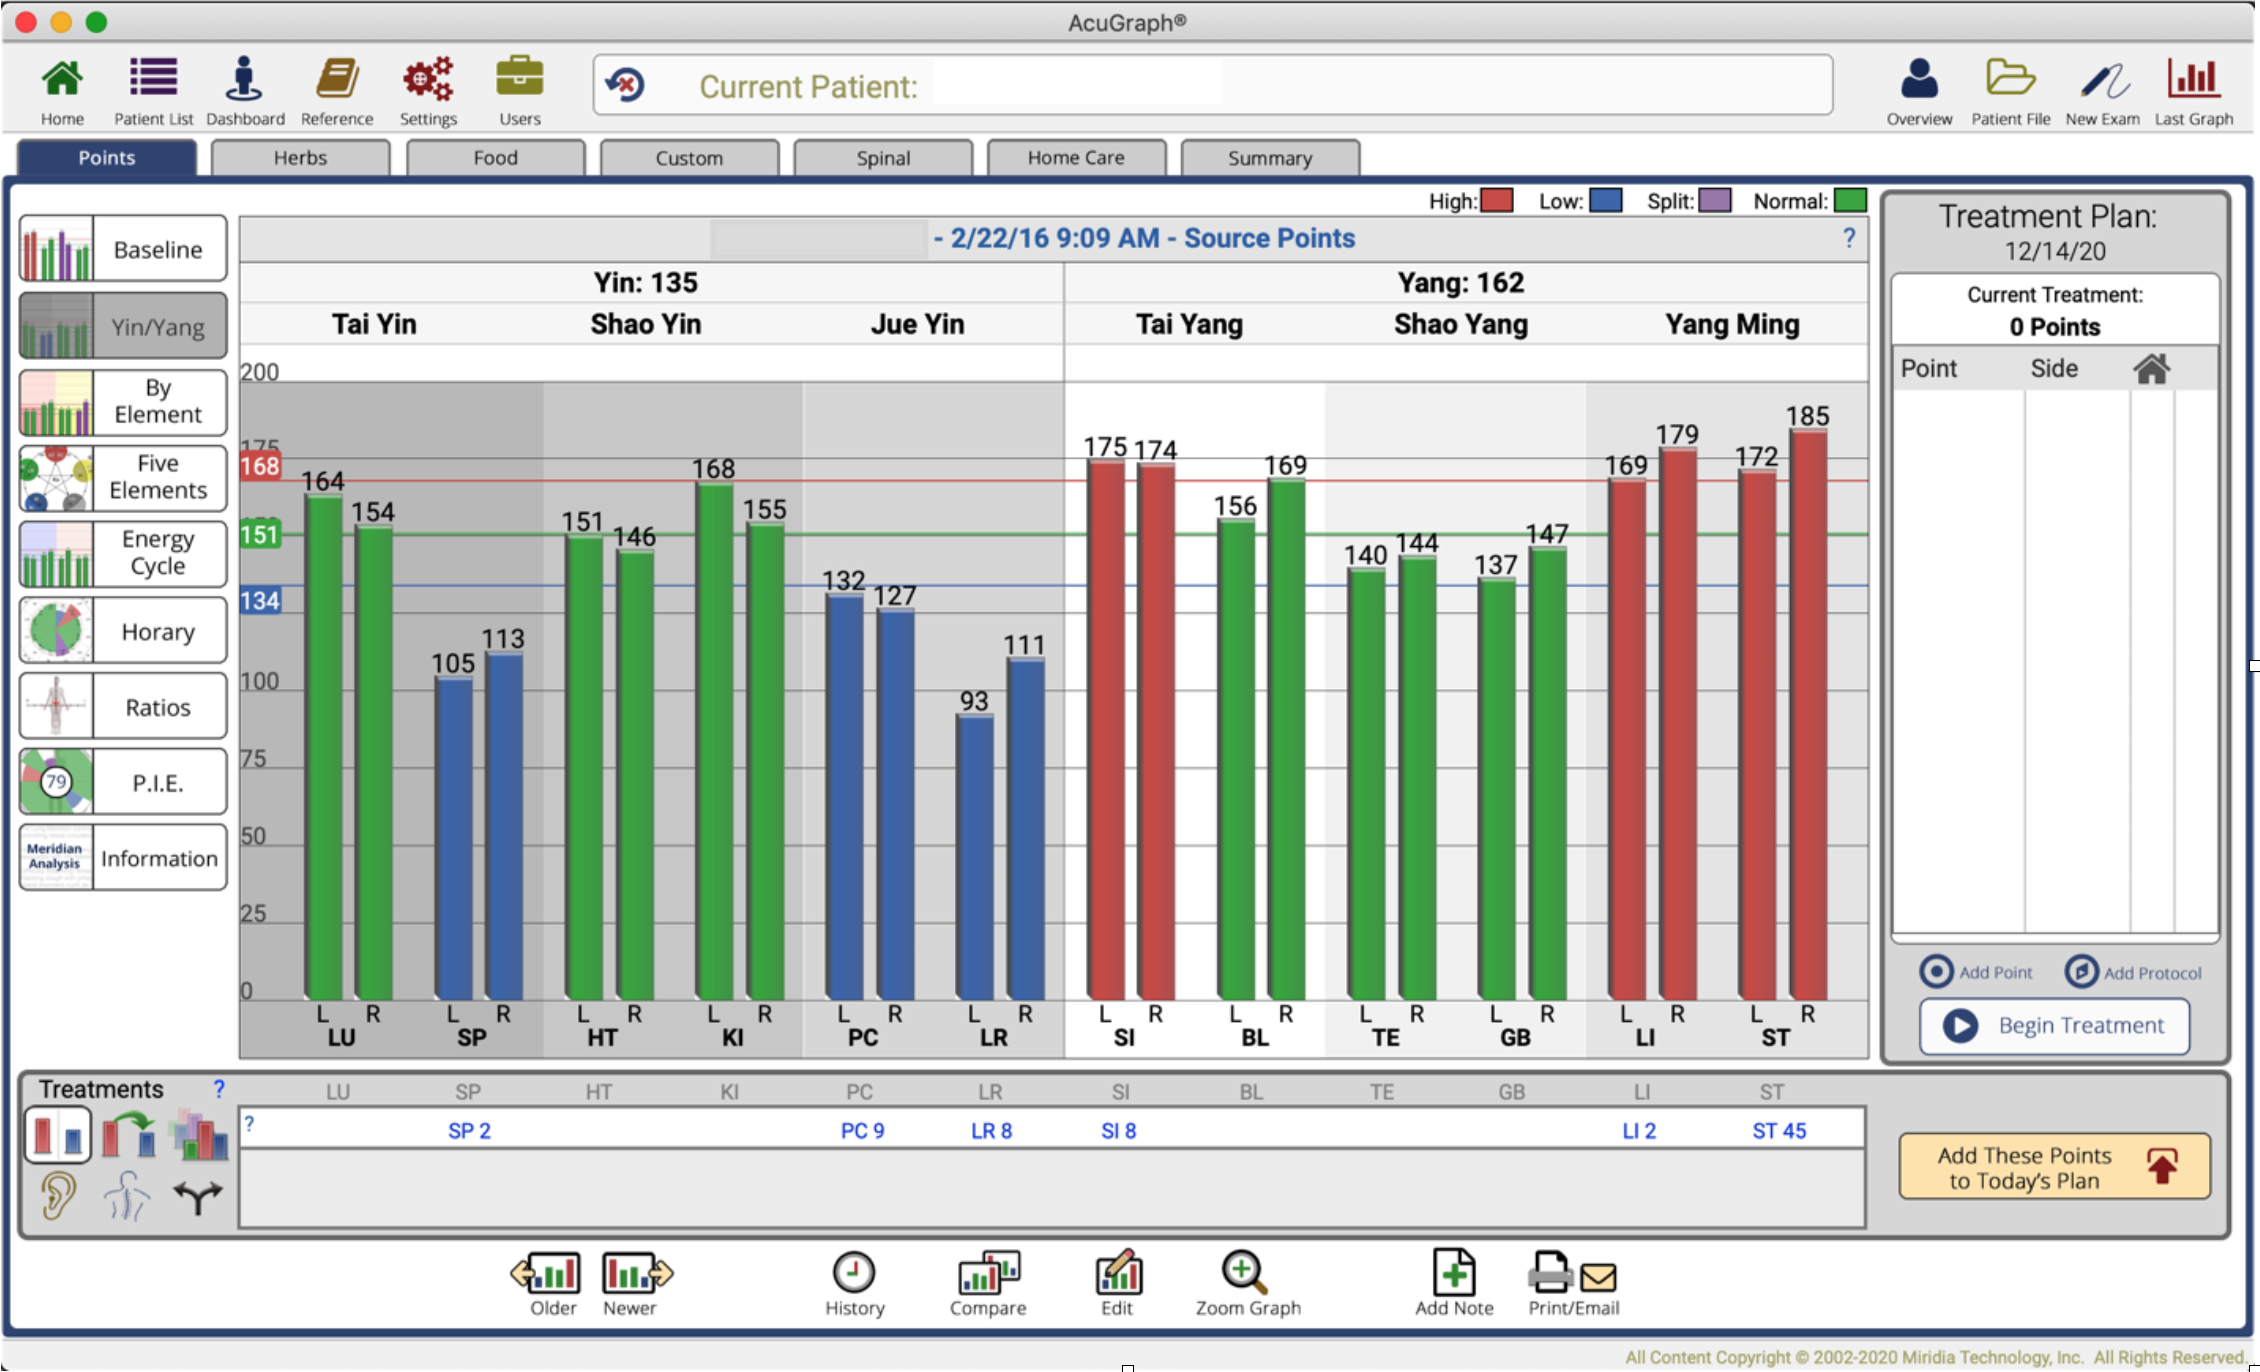Click the Add Protocol link

click(x=2133, y=972)
